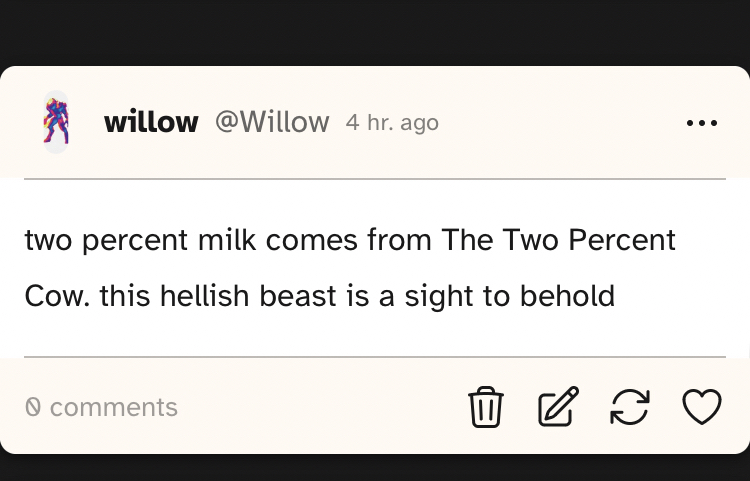Image resolution: width=750 pixels, height=481 pixels.
Task: Click the word 'sight' in the post
Action: [437, 297]
